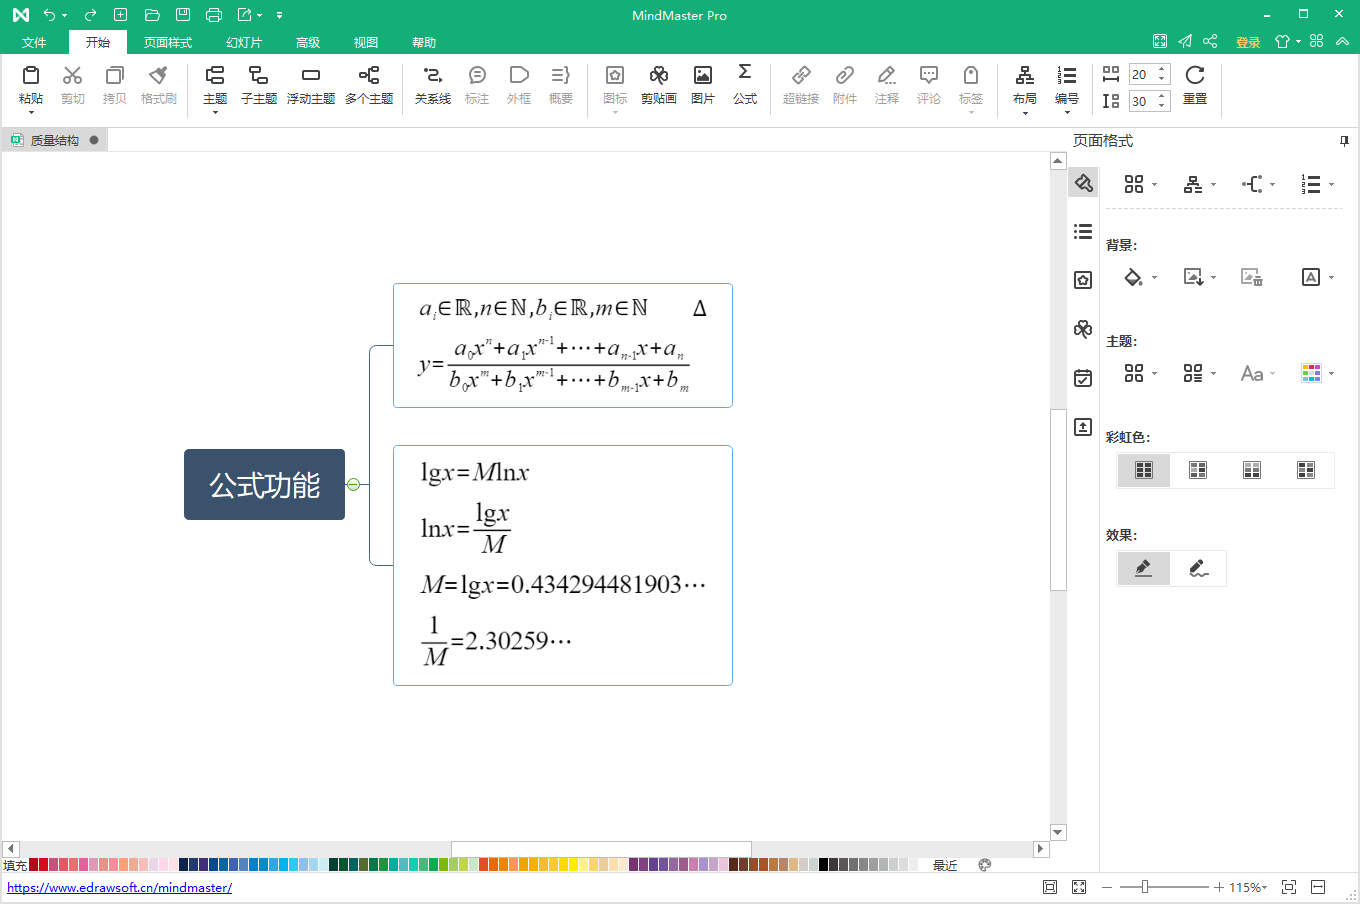Click the Reset (重置) icon
1360x904 pixels.
1195,76
